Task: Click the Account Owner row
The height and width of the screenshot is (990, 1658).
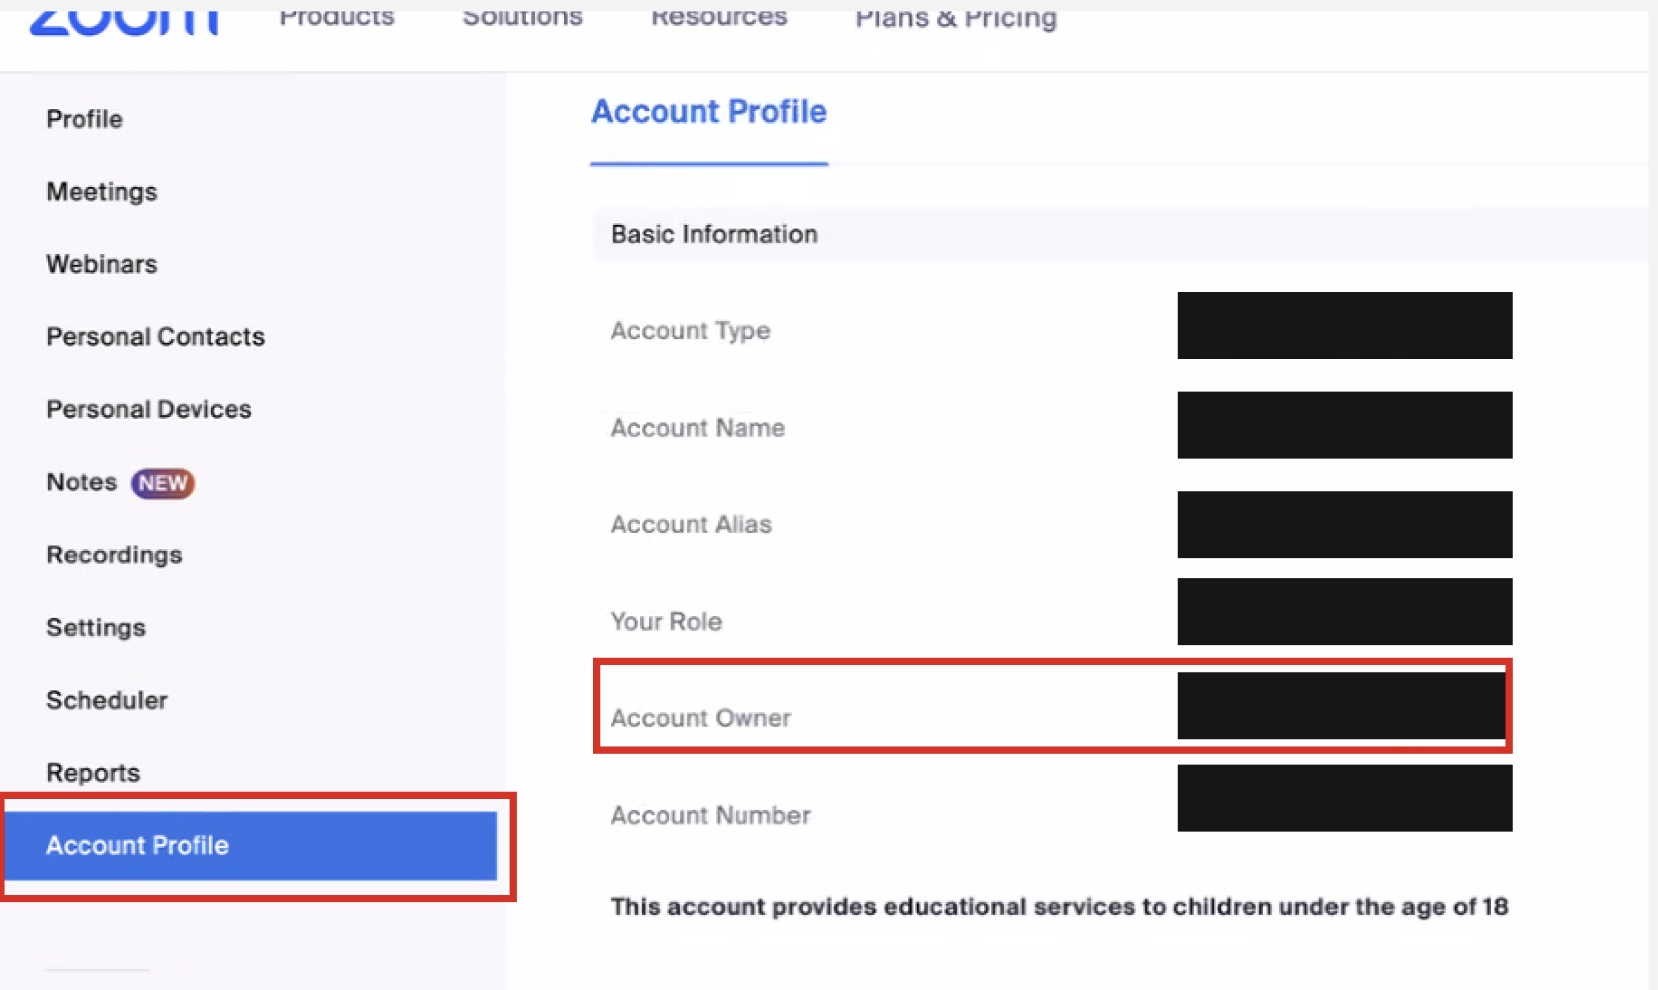Action: [1052, 706]
